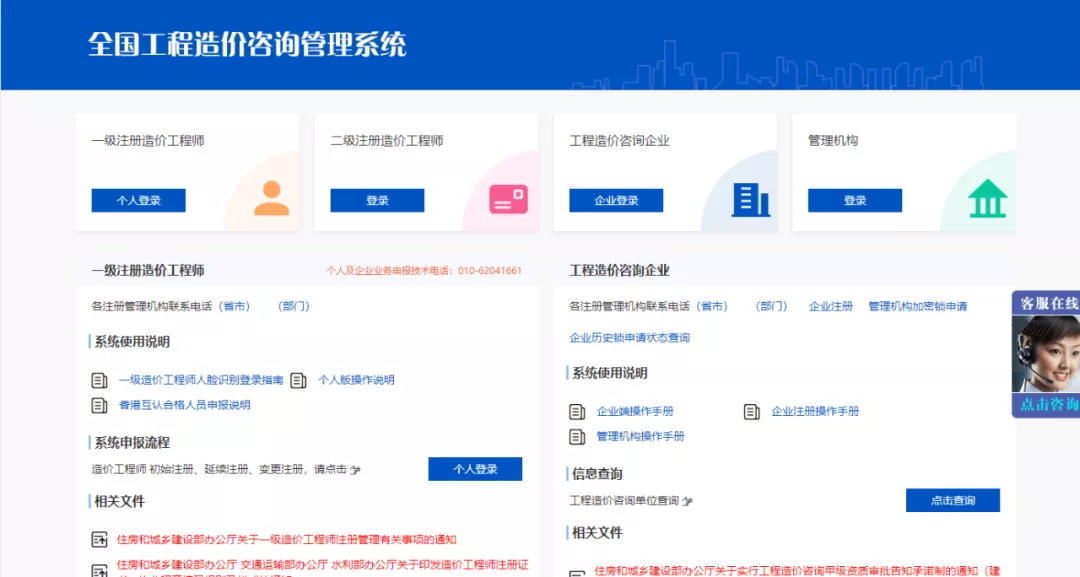Open 管理机构加密锁申请 link

917,306
